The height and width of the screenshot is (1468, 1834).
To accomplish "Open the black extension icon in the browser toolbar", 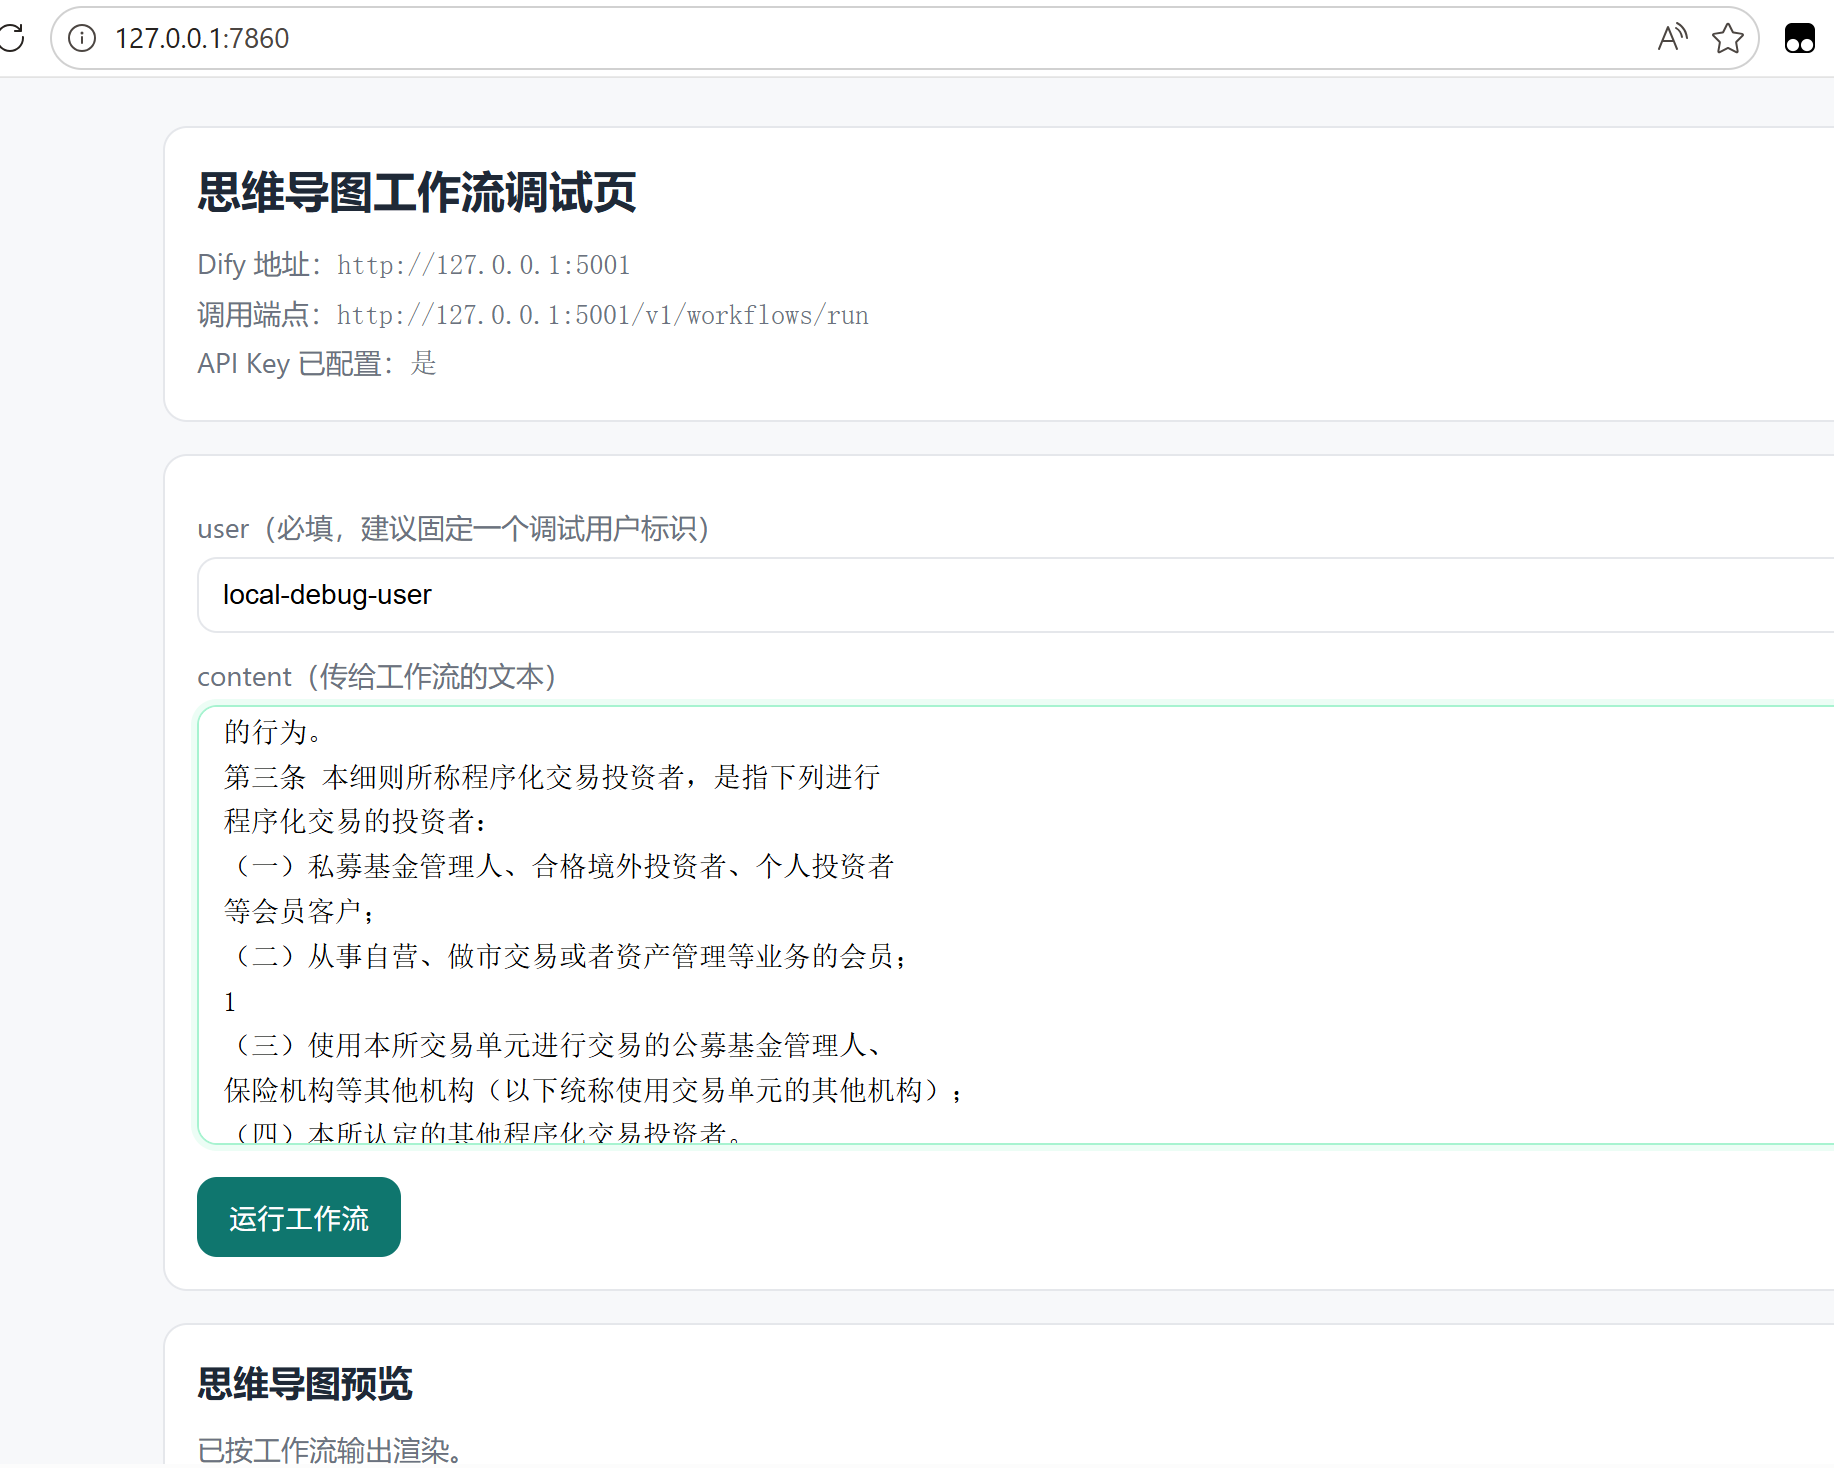I will (1799, 38).
